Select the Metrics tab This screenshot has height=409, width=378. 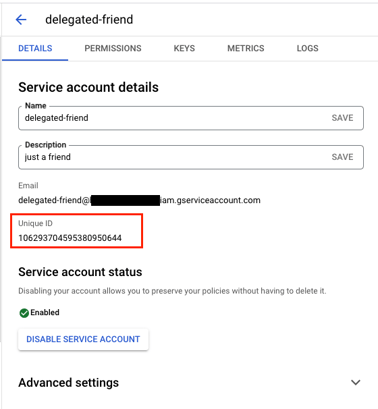pos(246,48)
